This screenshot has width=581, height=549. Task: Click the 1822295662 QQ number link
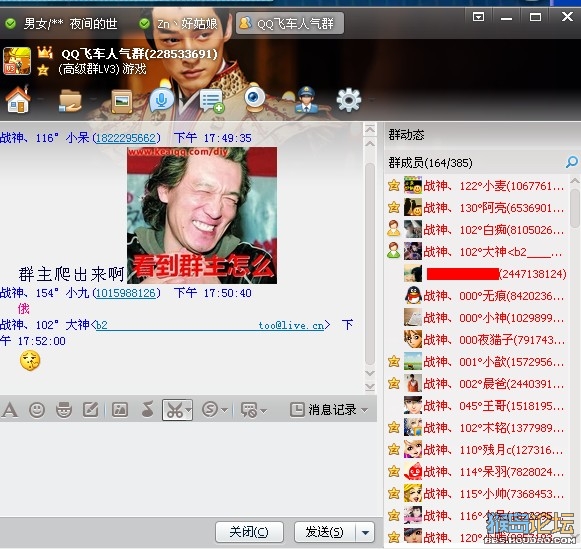126,138
